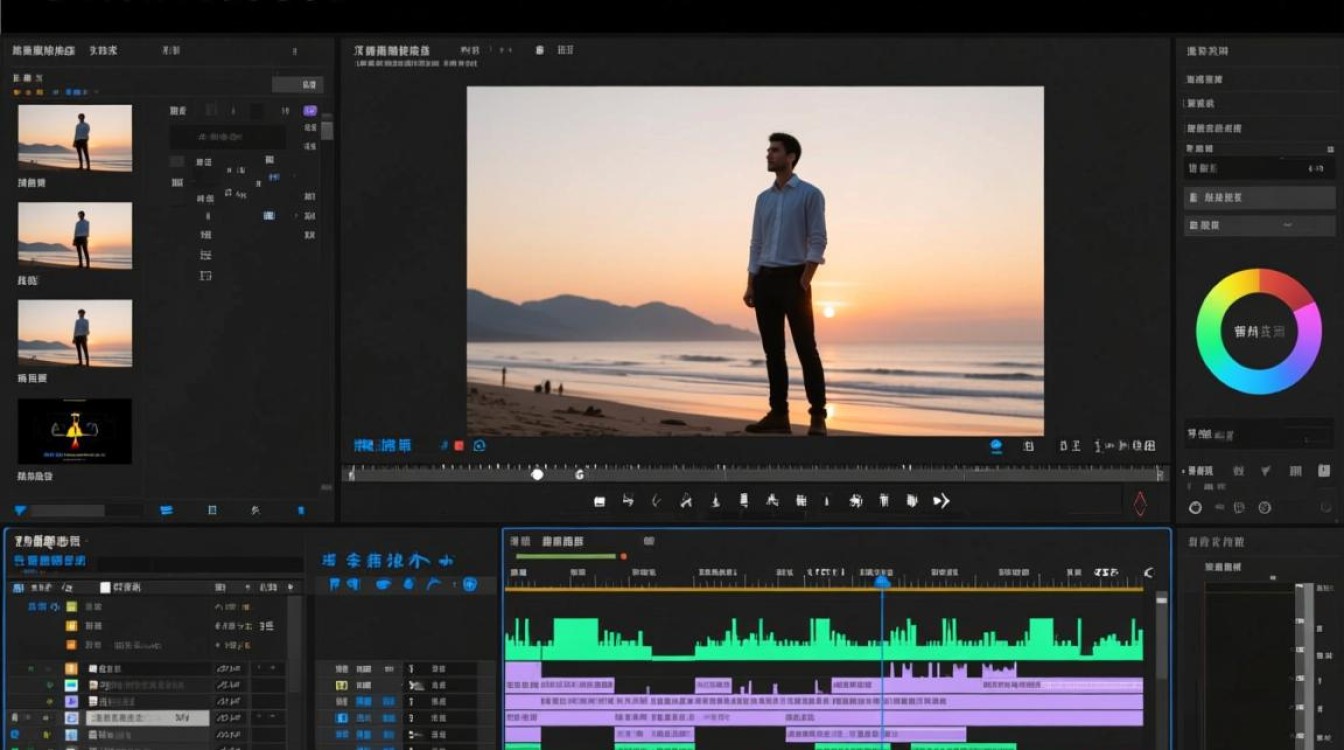The width and height of the screenshot is (1344, 750).
Task: Click the skip-forward arrow in the transport bar
Action: coord(941,501)
